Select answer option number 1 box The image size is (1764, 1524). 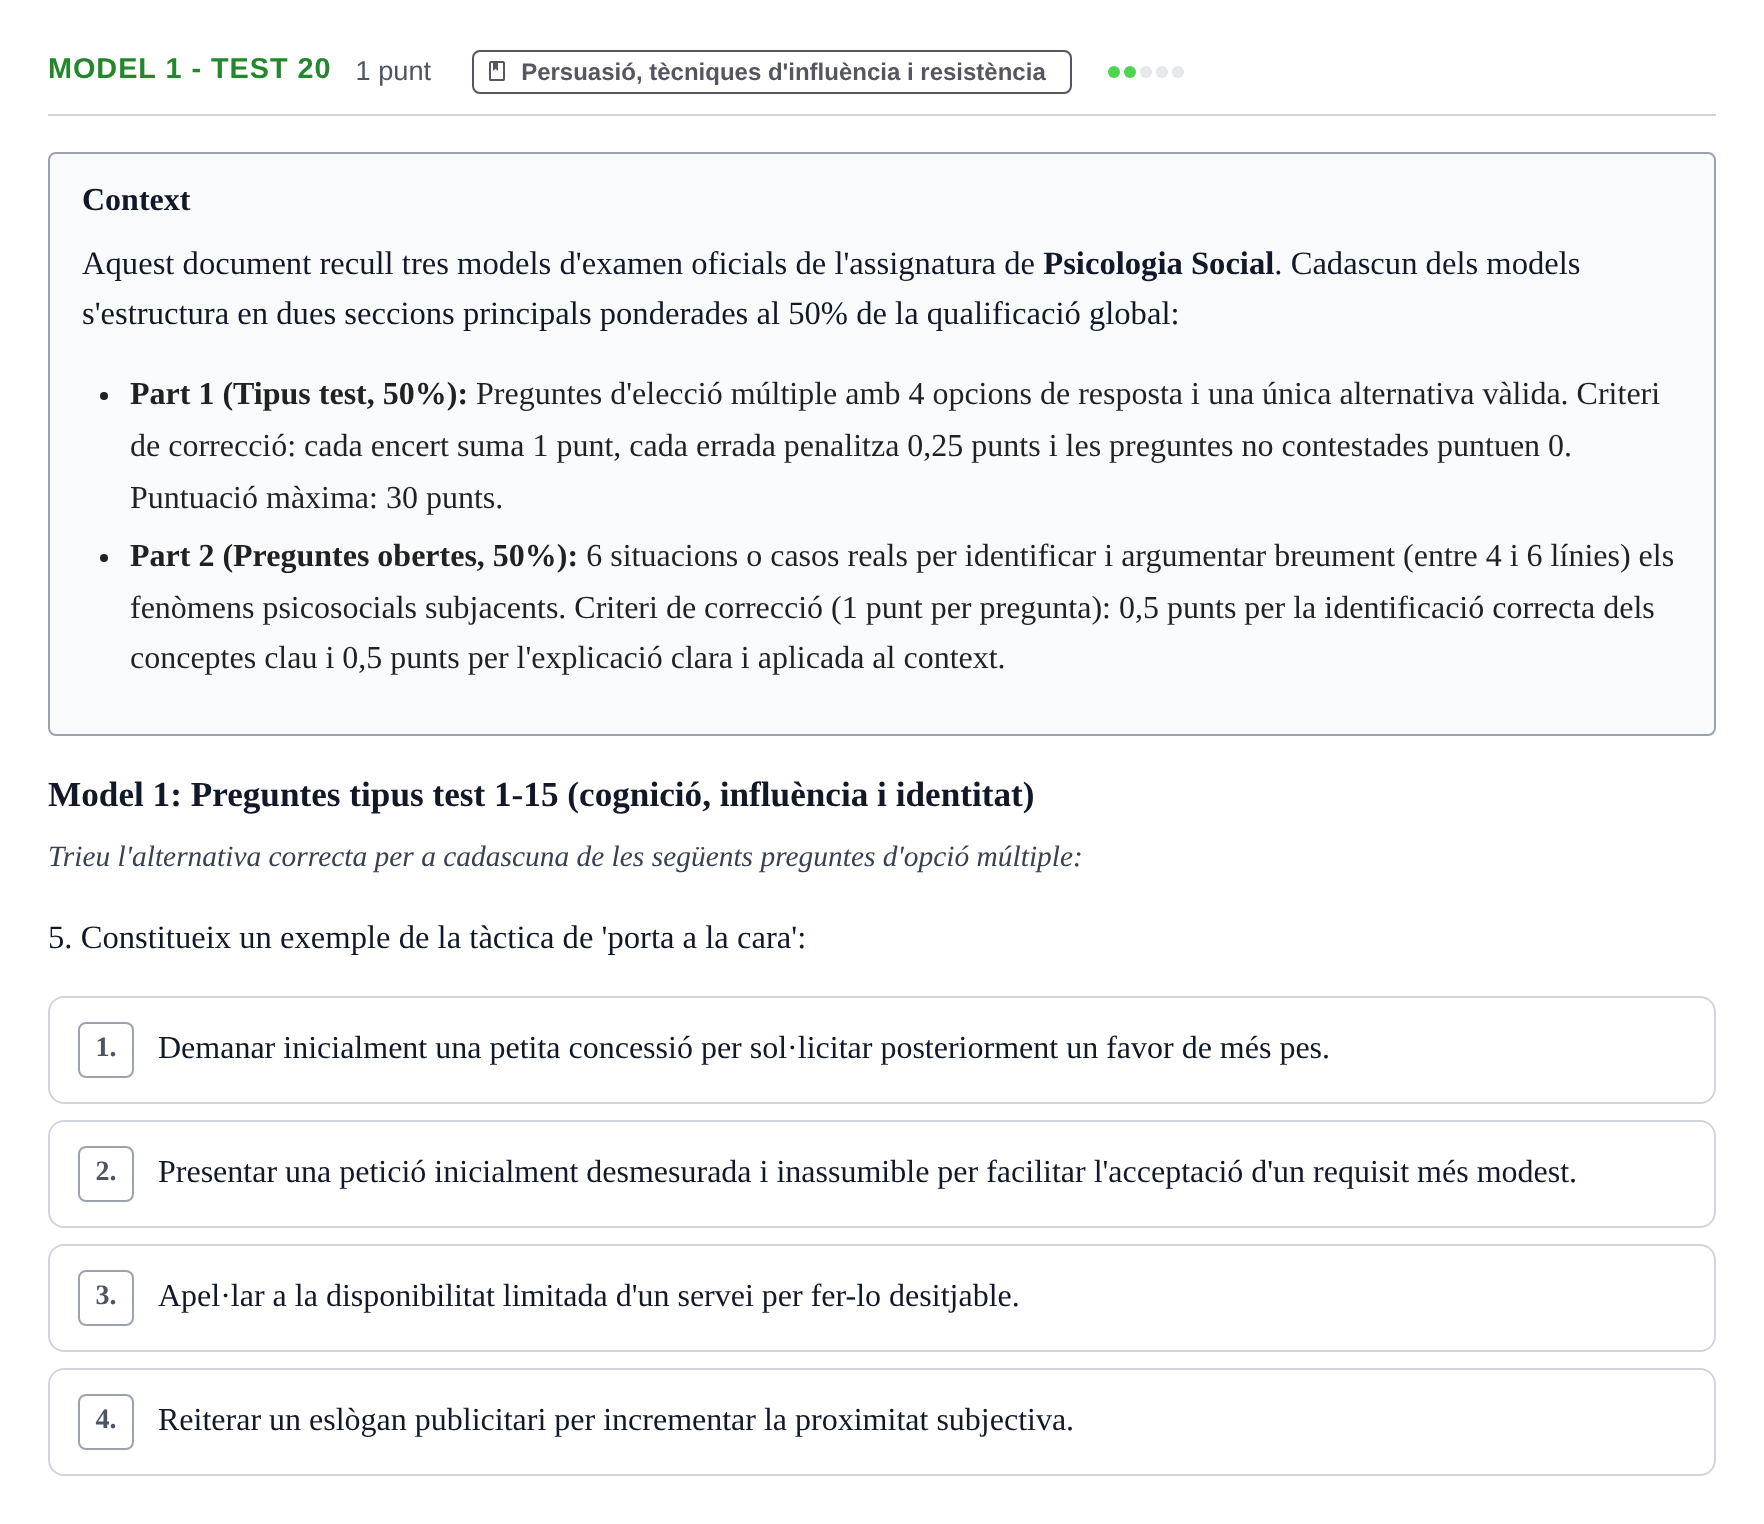click(106, 1049)
